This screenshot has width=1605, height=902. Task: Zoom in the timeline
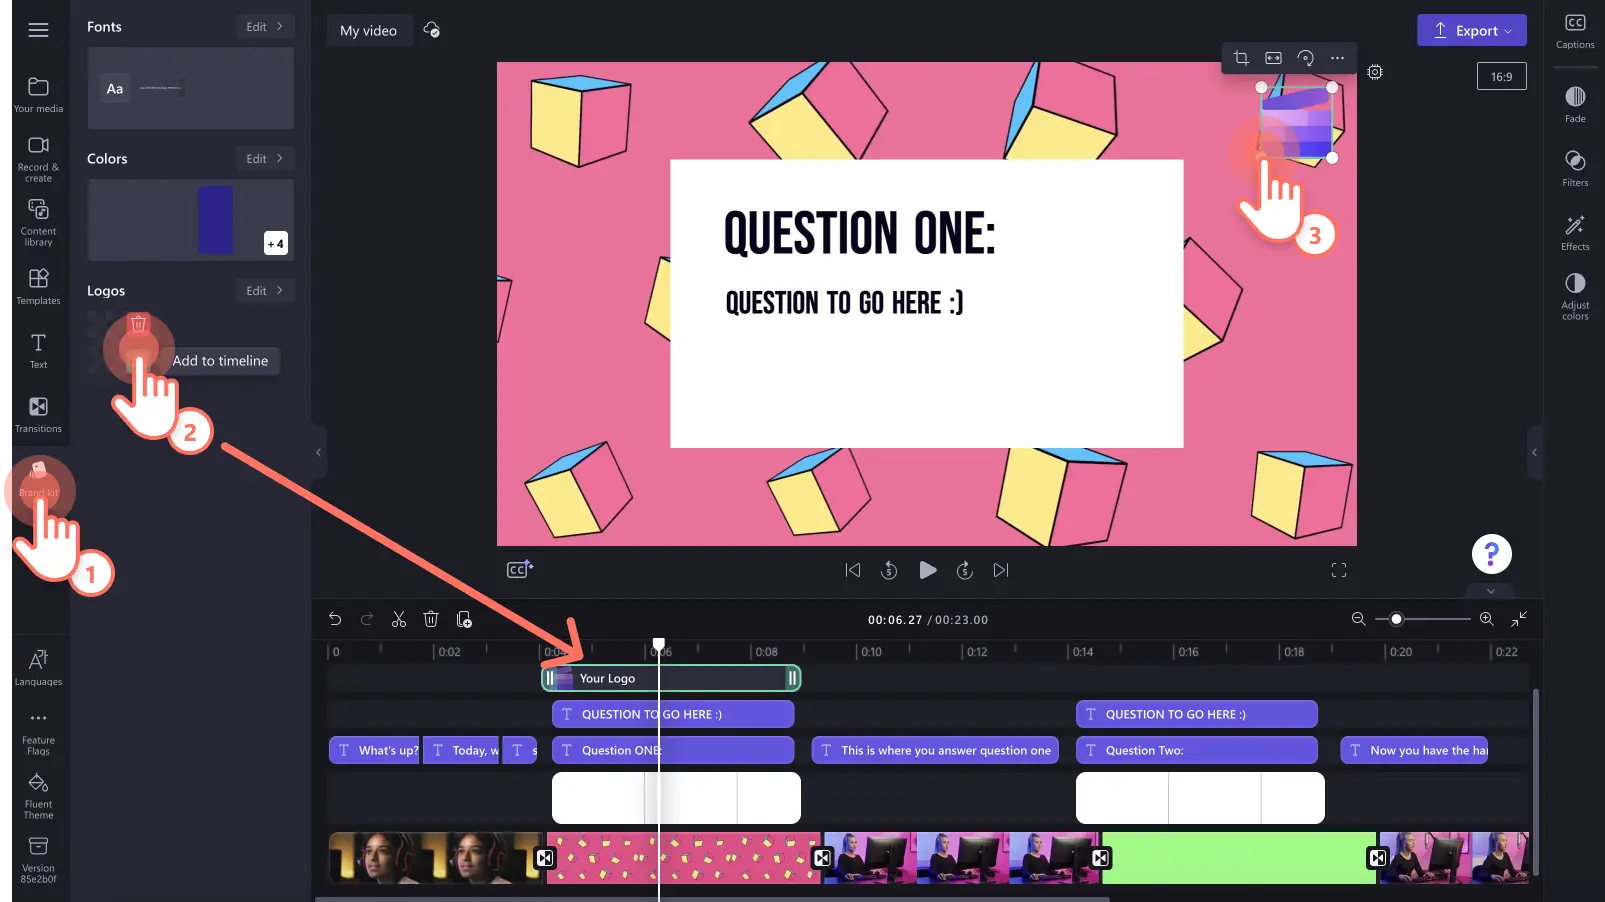[x=1486, y=619]
